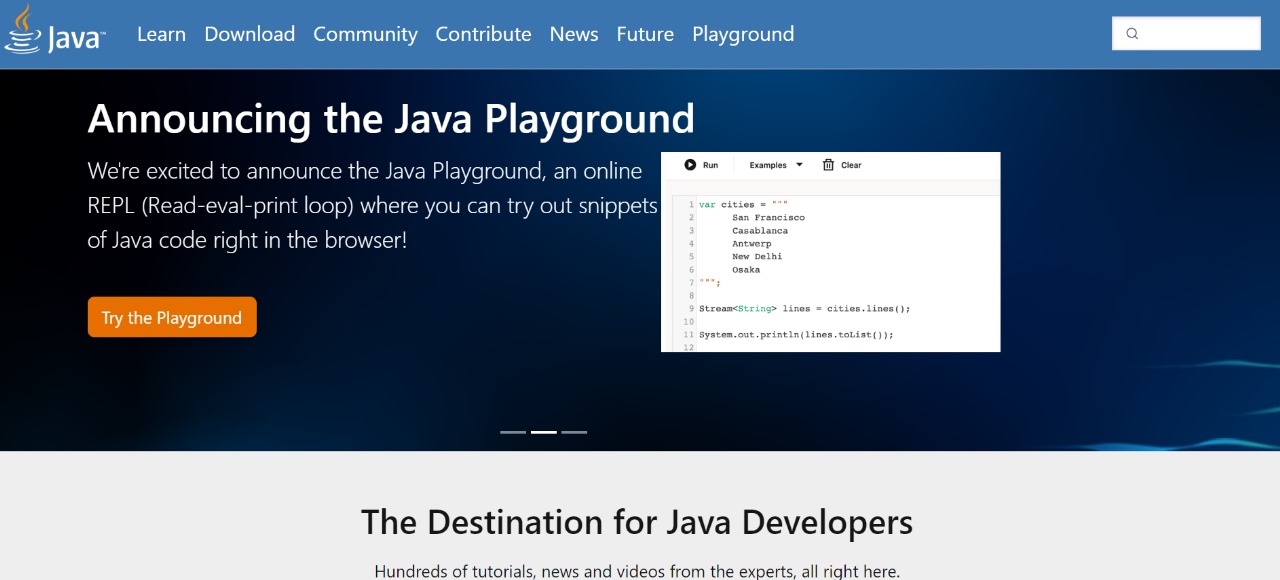The image size is (1280, 580).
Task: Open Playground from the navigation bar
Action: [x=743, y=34]
